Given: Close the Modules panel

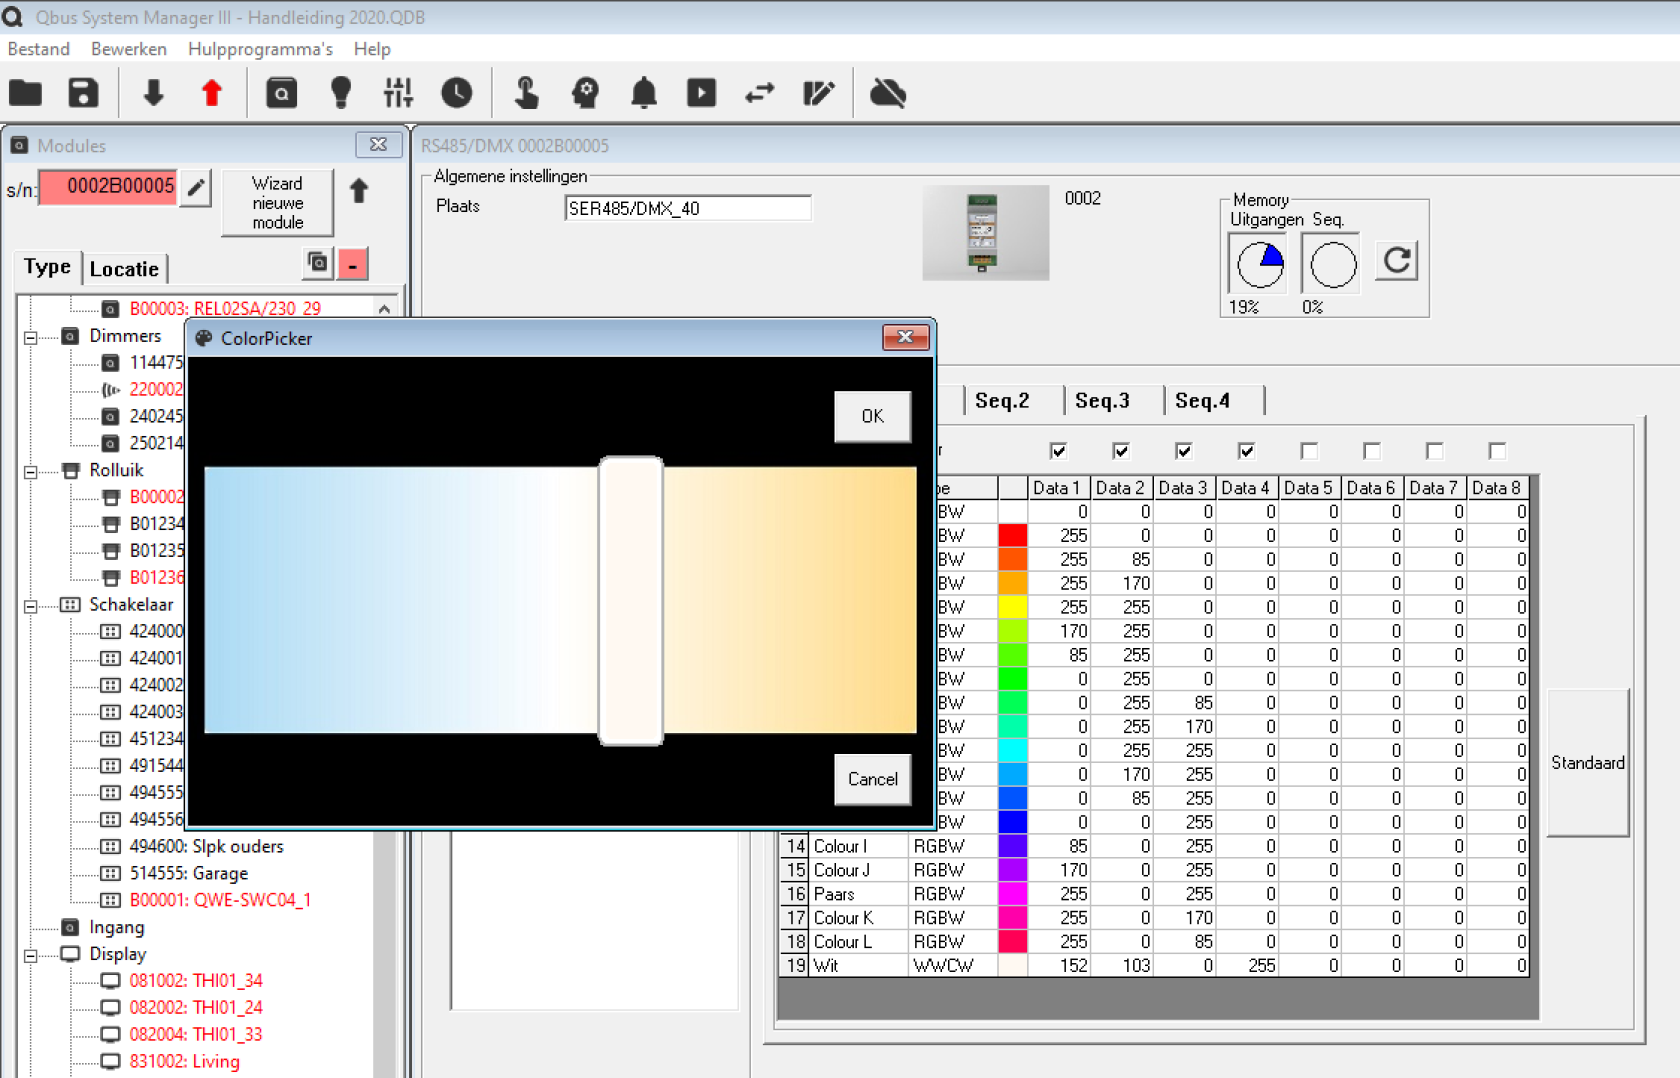Looking at the screenshot, I should pyautogui.click(x=378, y=145).
